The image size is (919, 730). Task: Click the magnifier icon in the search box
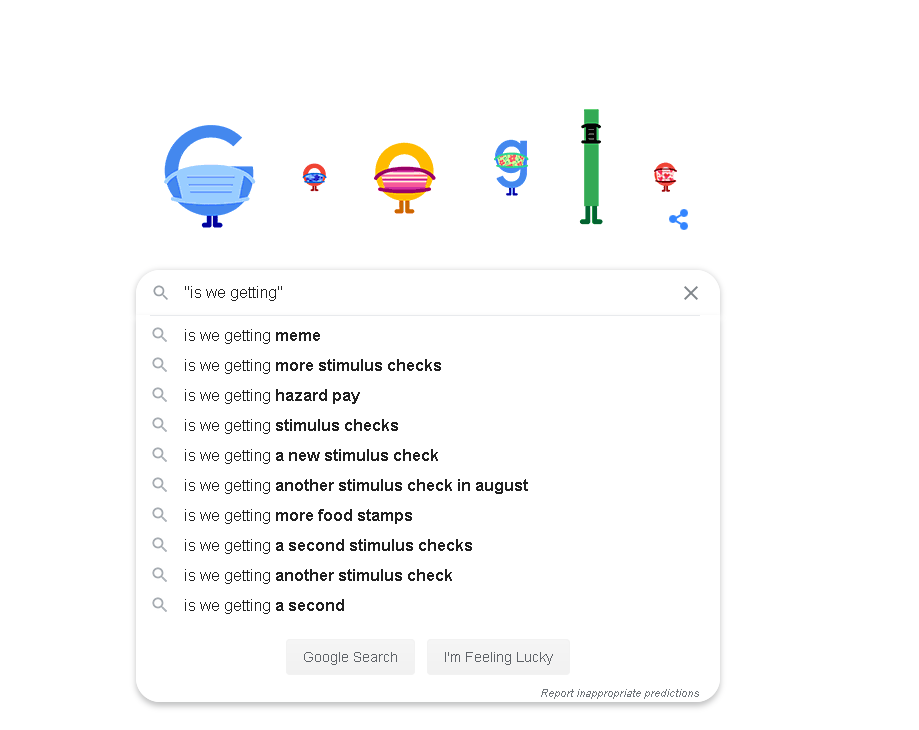coord(161,293)
